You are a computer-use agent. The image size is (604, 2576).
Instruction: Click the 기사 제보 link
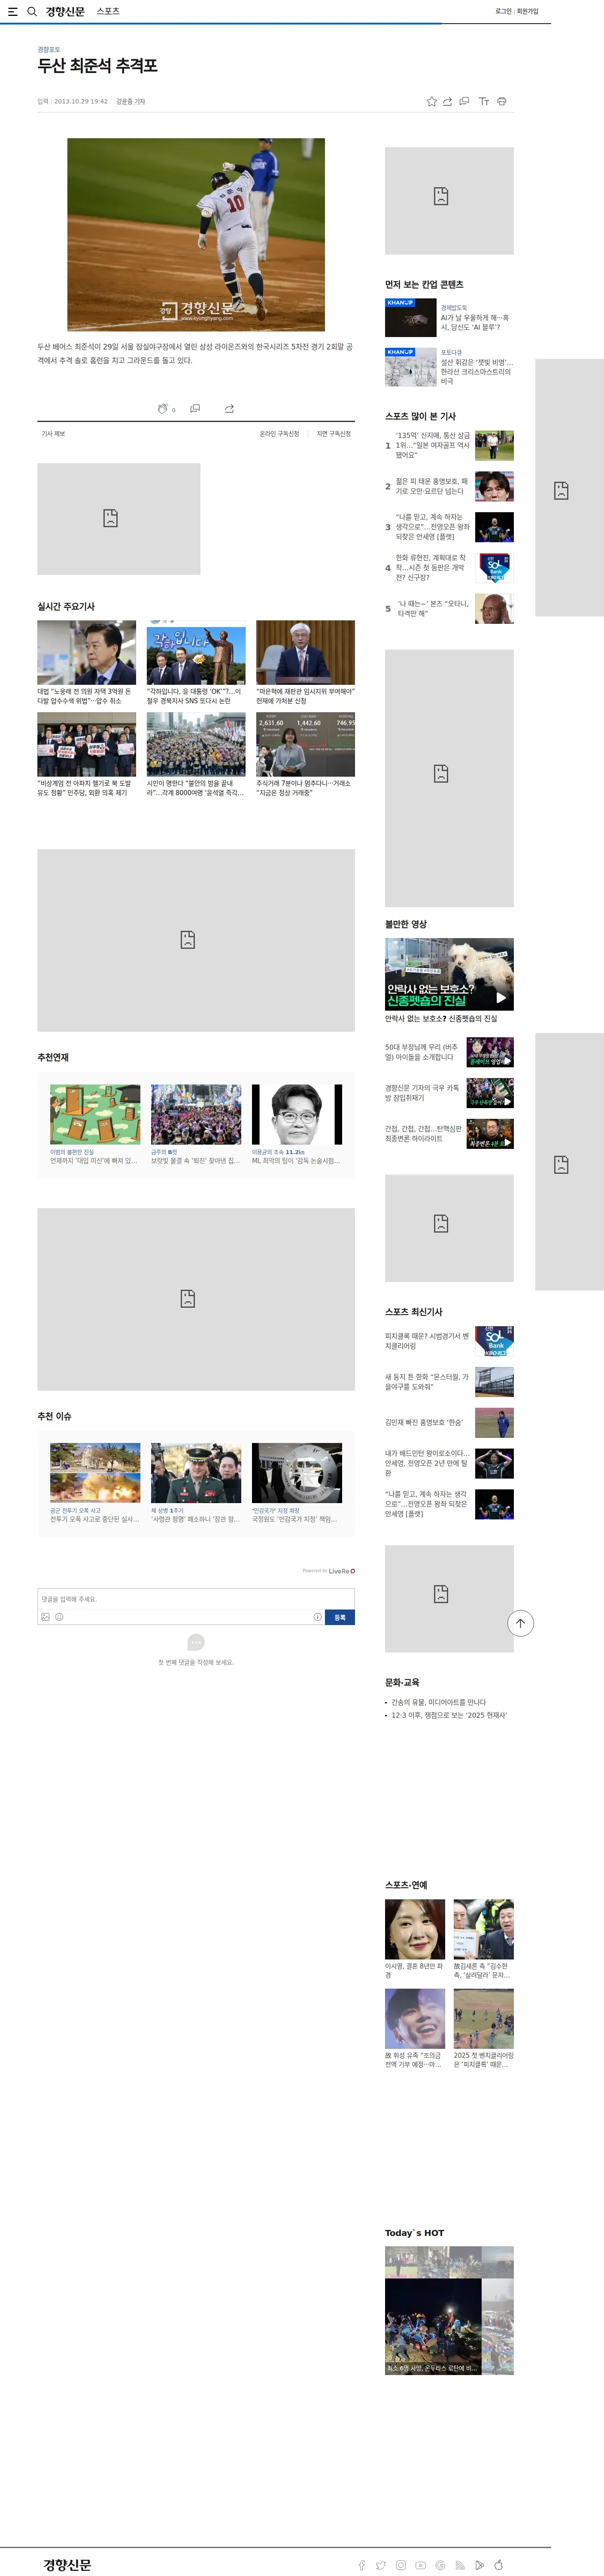pyautogui.click(x=53, y=434)
